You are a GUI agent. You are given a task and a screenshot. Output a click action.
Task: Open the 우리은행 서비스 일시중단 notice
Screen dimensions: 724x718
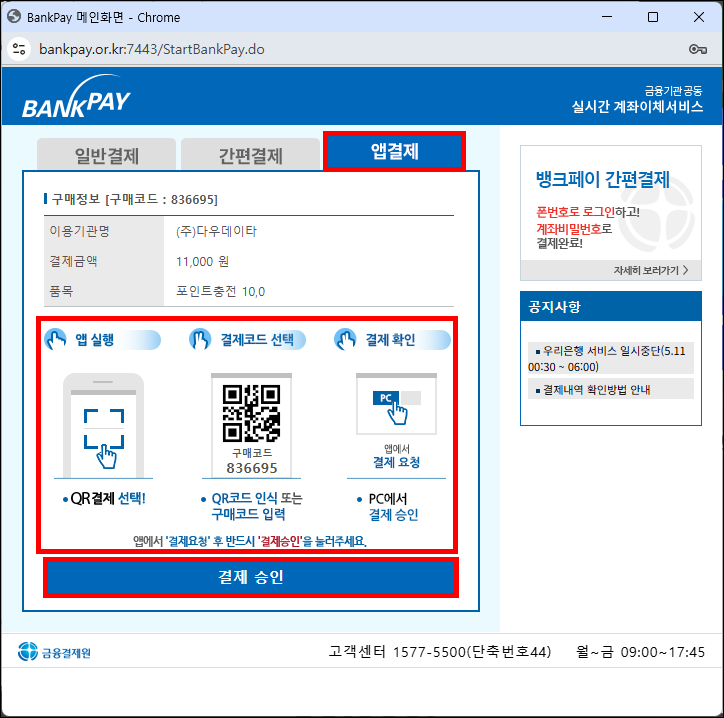tap(610, 358)
